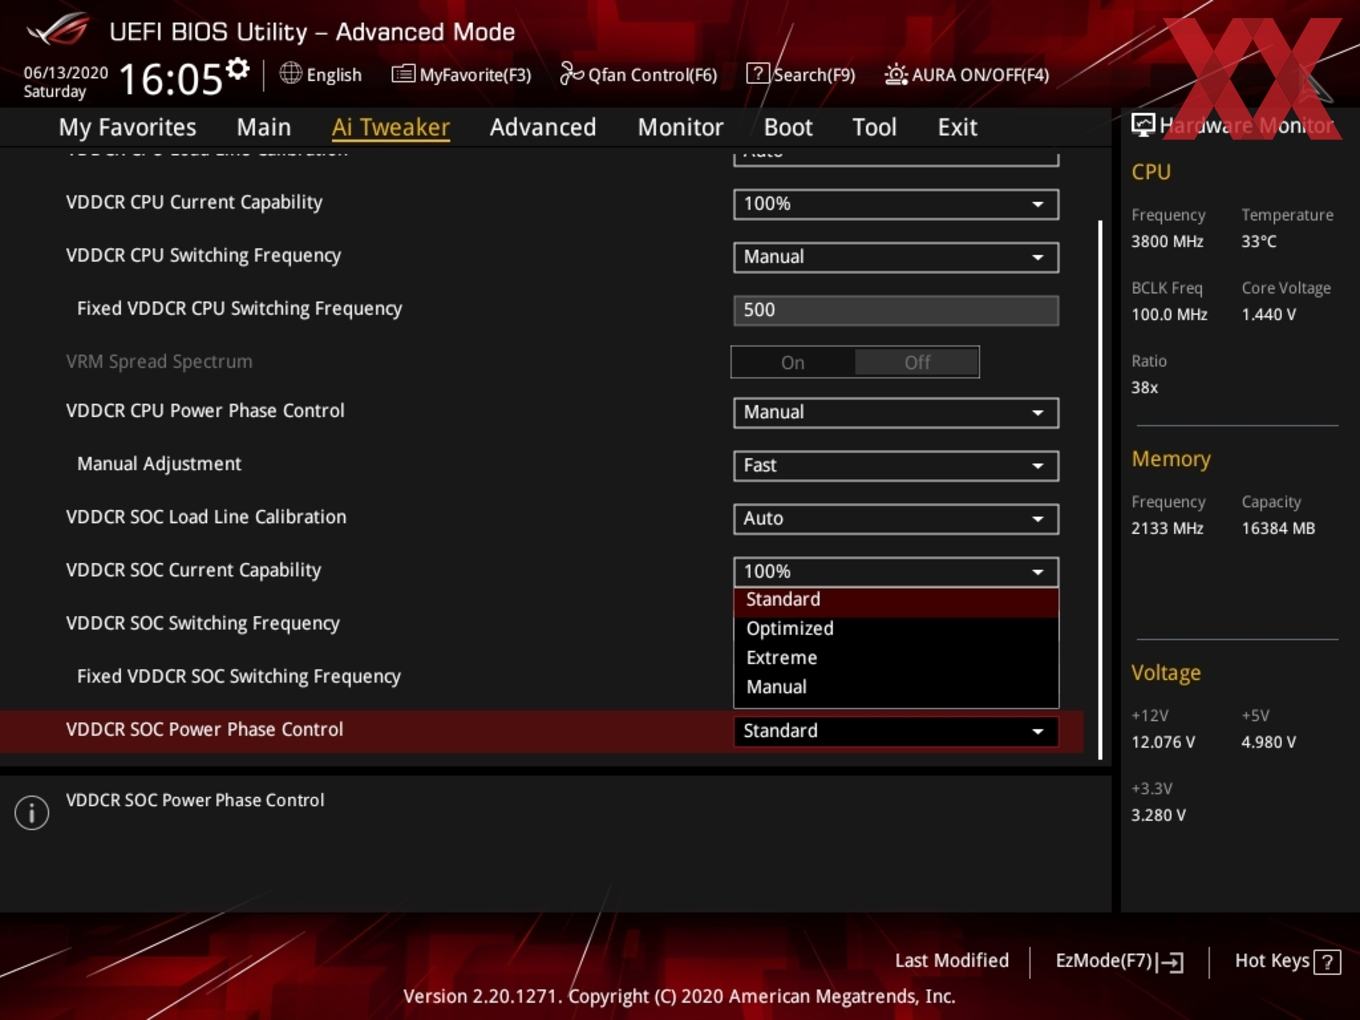Image resolution: width=1360 pixels, height=1020 pixels.
Task: Click the 1.440 V core voltage value
Action: click(x=1268, y=314)
